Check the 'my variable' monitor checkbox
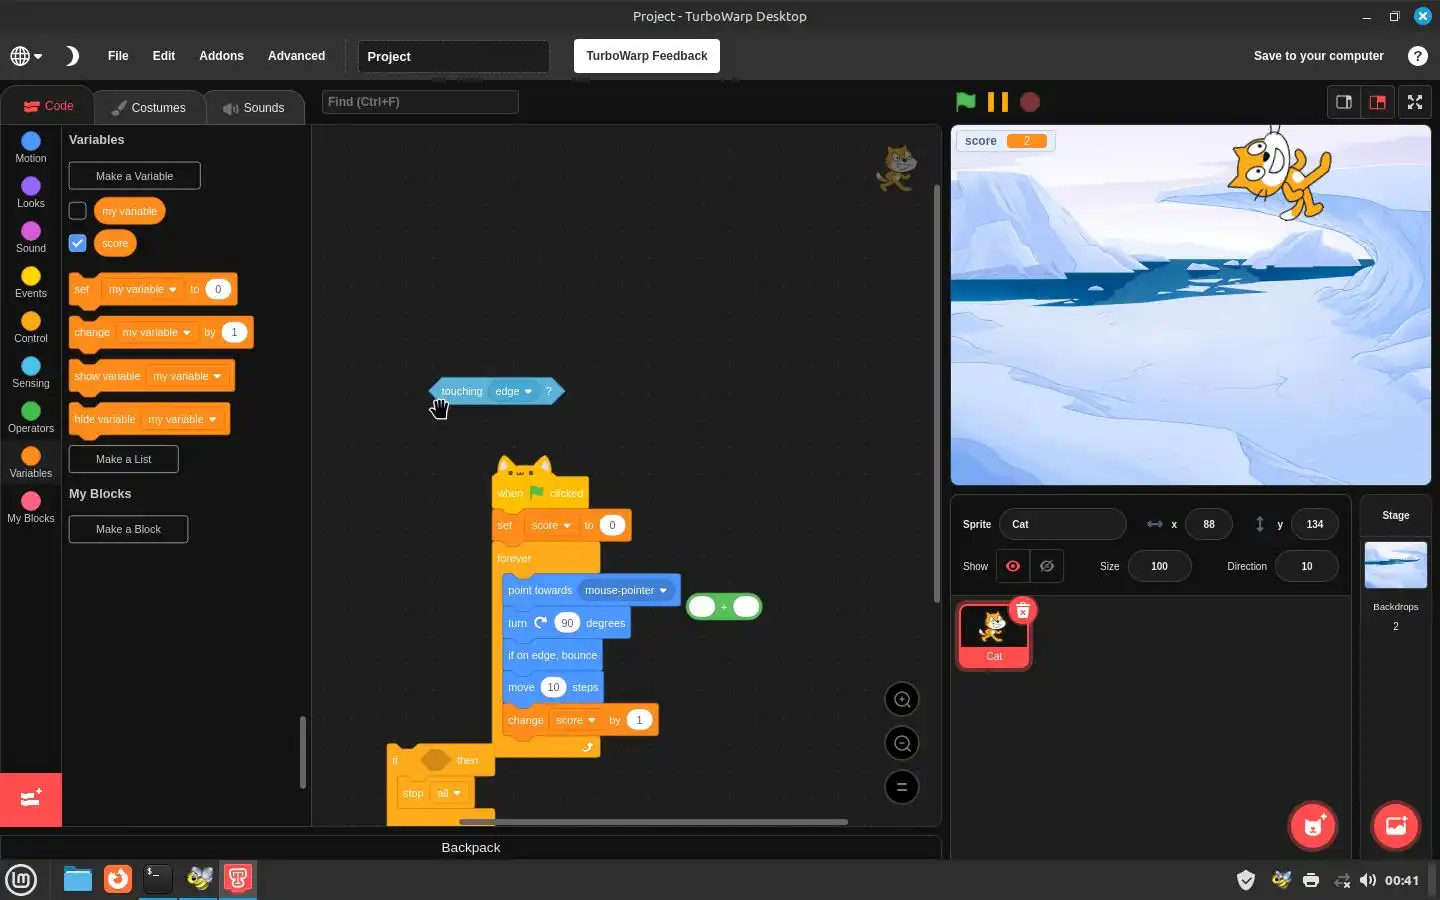Viewport: 1440px width, 900px height. 77,211
